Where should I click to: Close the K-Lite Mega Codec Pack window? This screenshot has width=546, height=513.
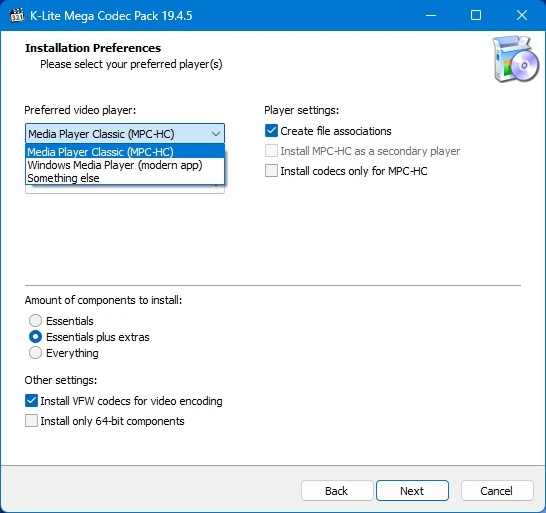[x=522, y=15]
